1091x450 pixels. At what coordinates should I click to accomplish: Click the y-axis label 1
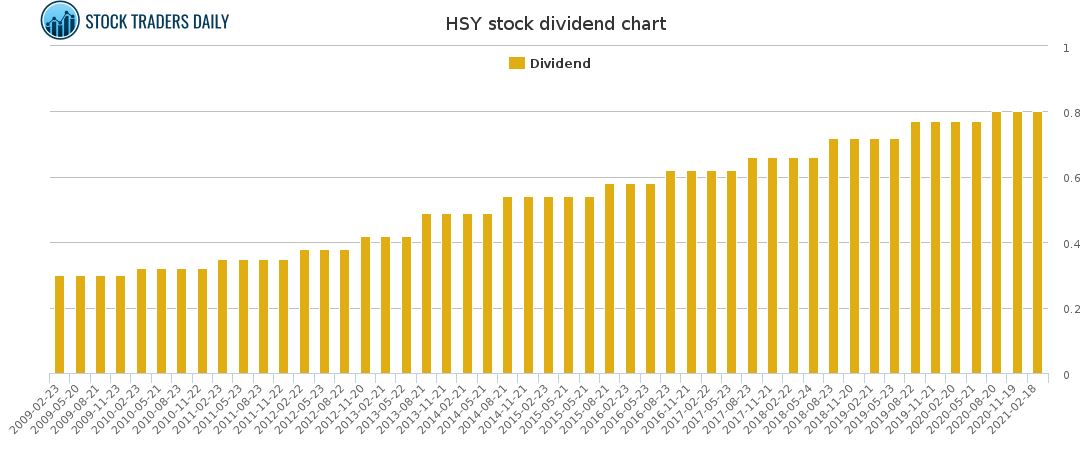(1066, 48)
